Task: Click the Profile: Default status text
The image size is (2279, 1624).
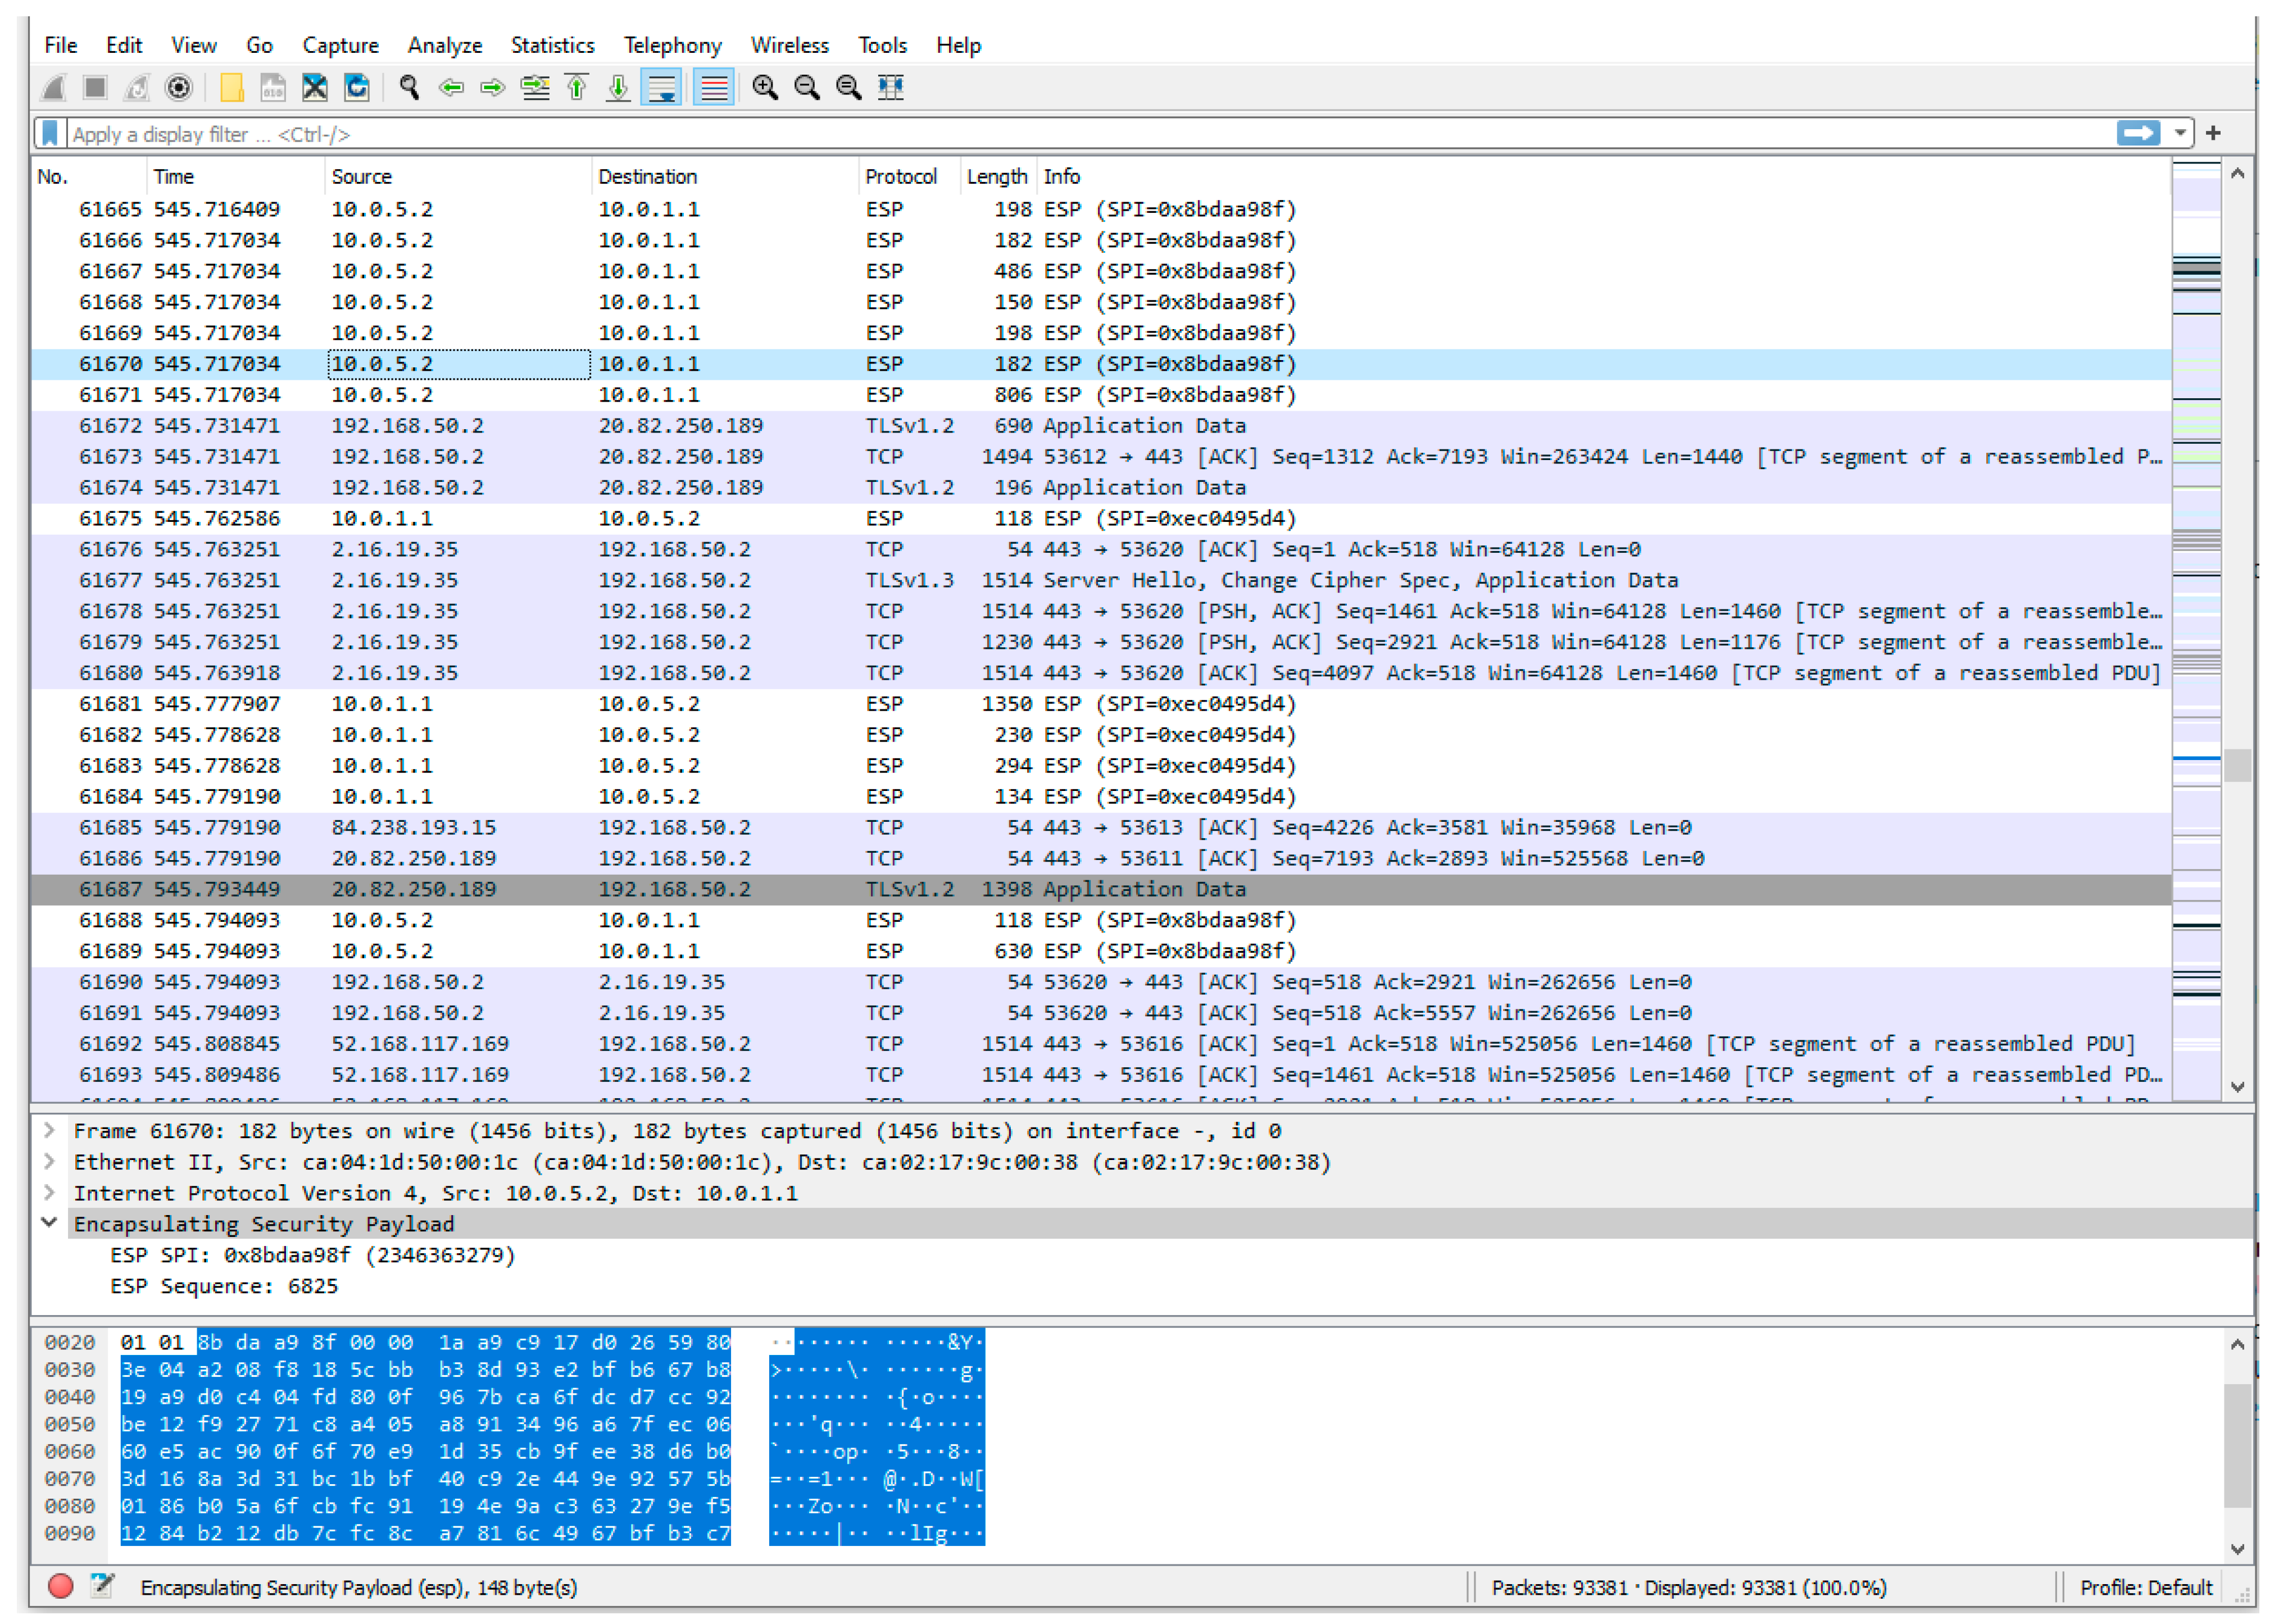Action: [x=2145, y=1587]
